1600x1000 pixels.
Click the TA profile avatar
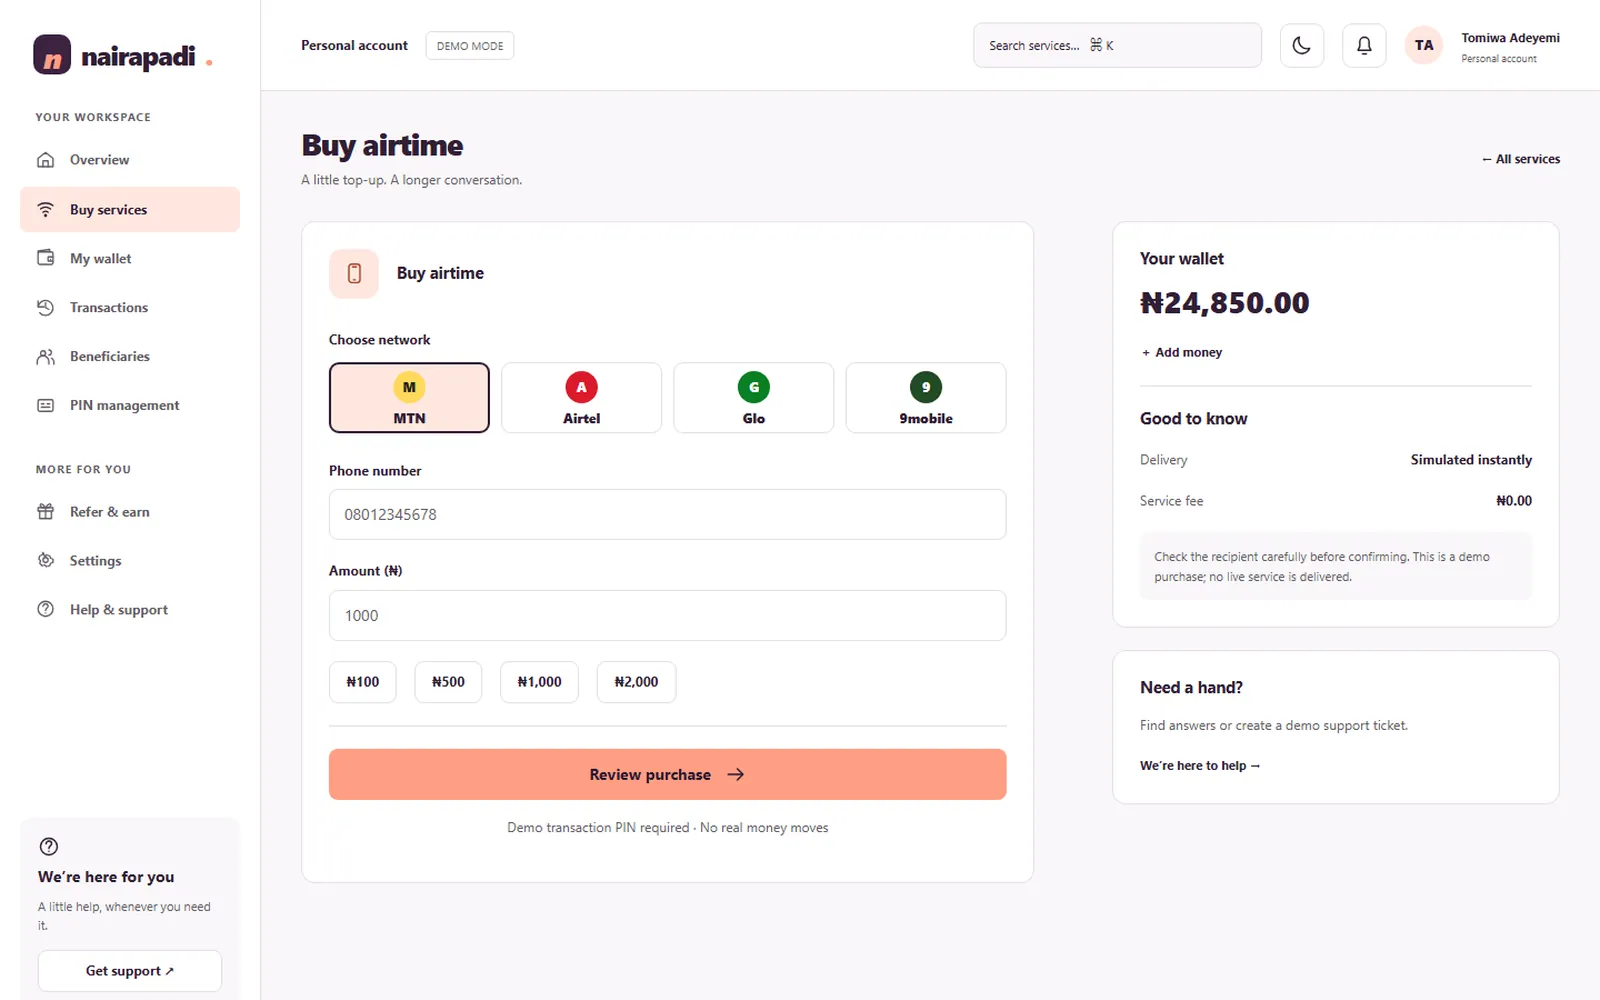coord(1424,45)
